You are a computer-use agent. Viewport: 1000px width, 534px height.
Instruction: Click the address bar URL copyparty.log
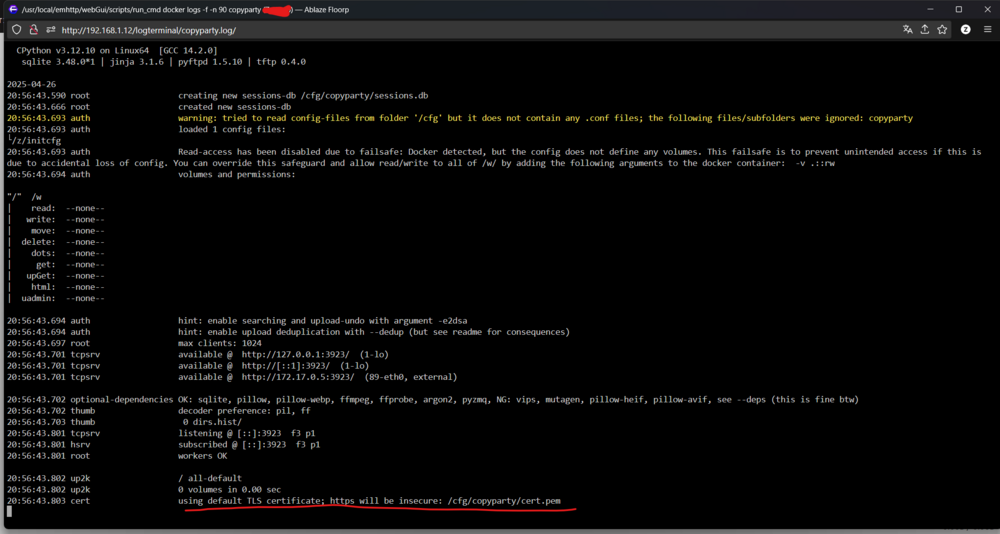149,30
